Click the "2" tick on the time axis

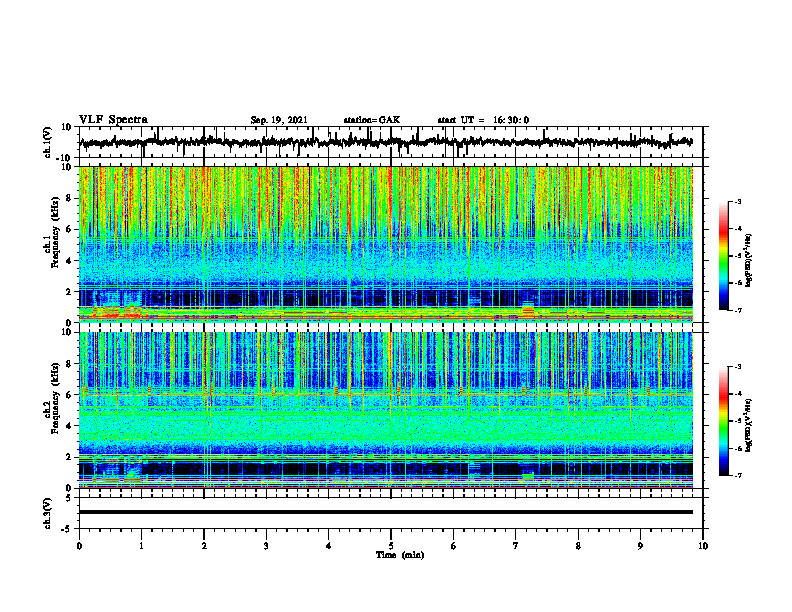pos(204,546)
